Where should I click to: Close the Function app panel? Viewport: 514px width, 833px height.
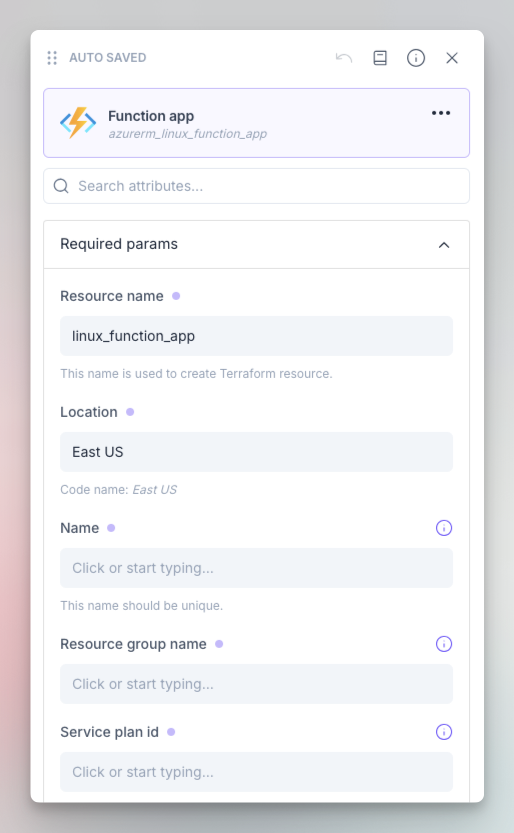(452, 57)
